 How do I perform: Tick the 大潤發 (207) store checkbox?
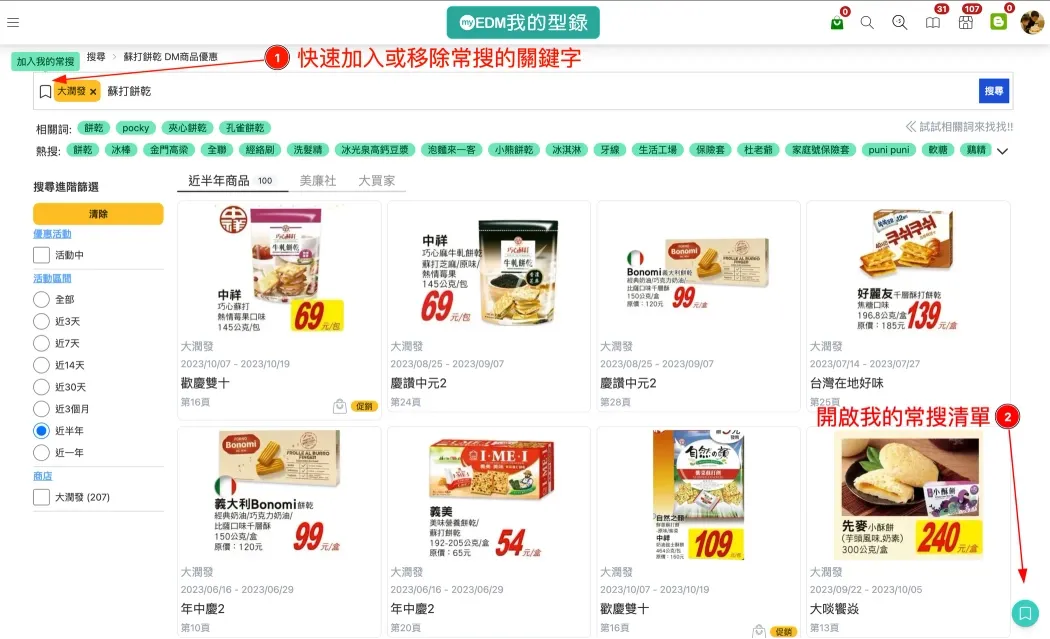tap(42, 497)
